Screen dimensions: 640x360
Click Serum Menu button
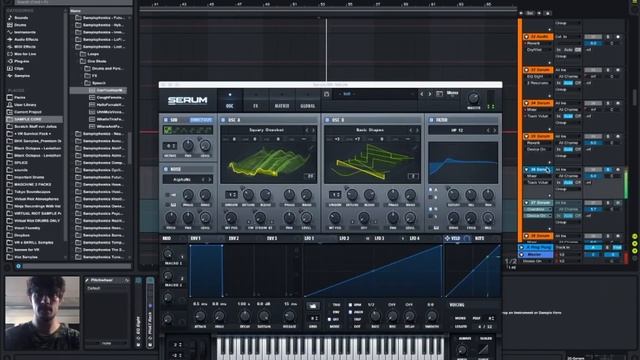[x=452, y=93]
